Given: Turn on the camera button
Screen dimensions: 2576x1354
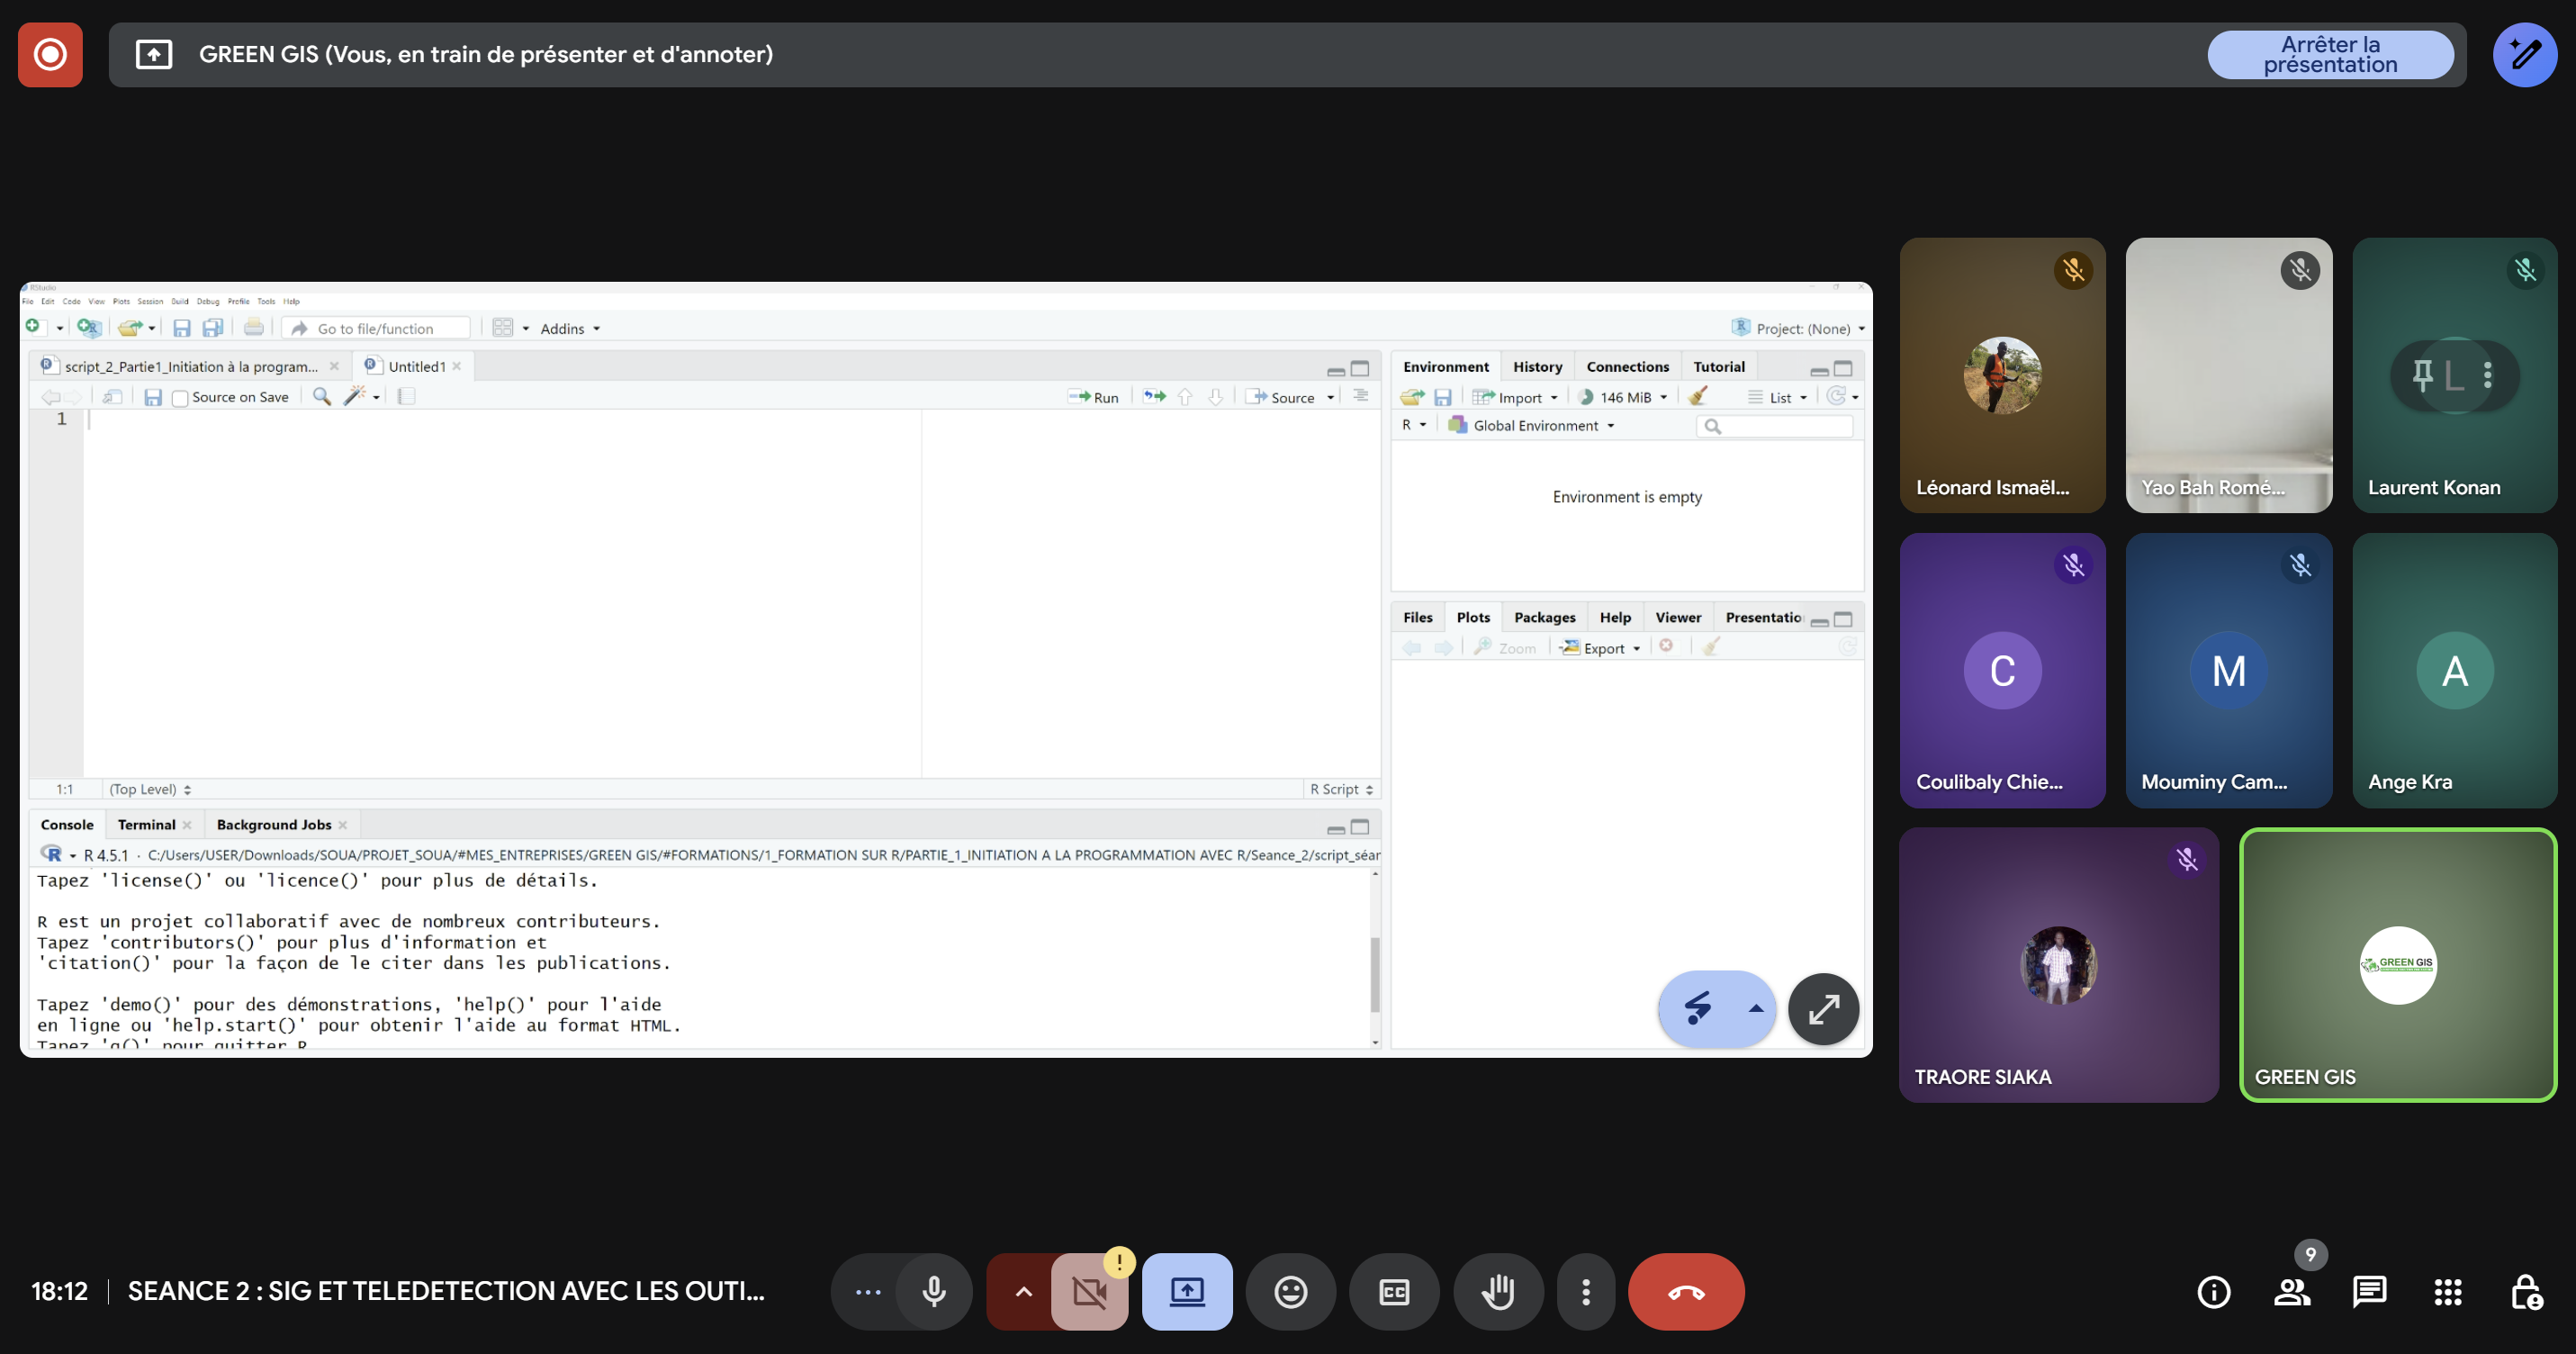Looking at the screenshot, I should [x=1089, y=1292].
